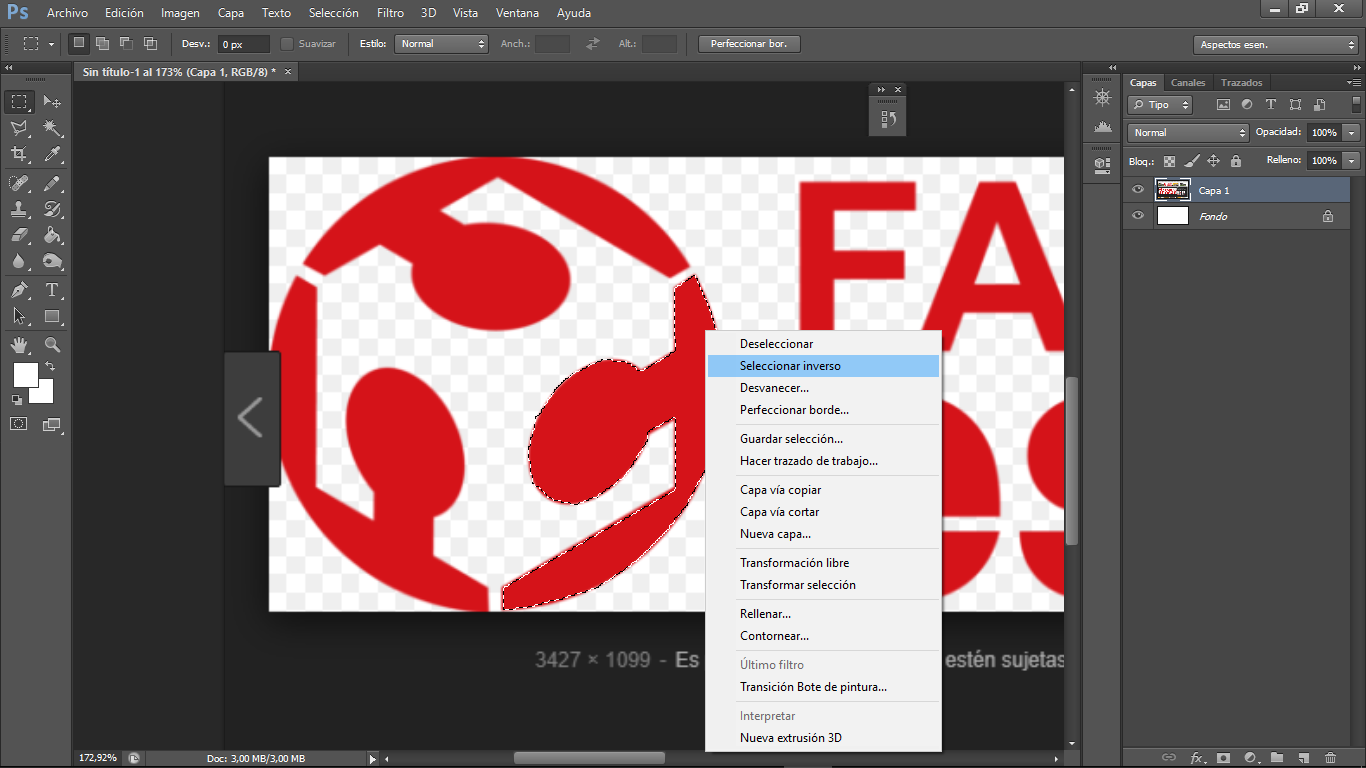The image size is (1366, 768).
Task: Choose Intersect with selection mode
Action: (150, 43)
